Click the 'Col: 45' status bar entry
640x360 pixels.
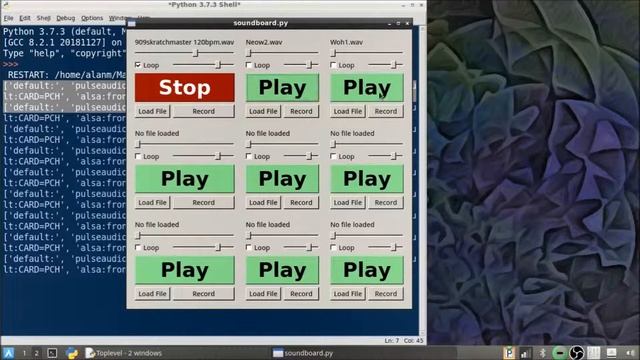click(x=413, y=340)
